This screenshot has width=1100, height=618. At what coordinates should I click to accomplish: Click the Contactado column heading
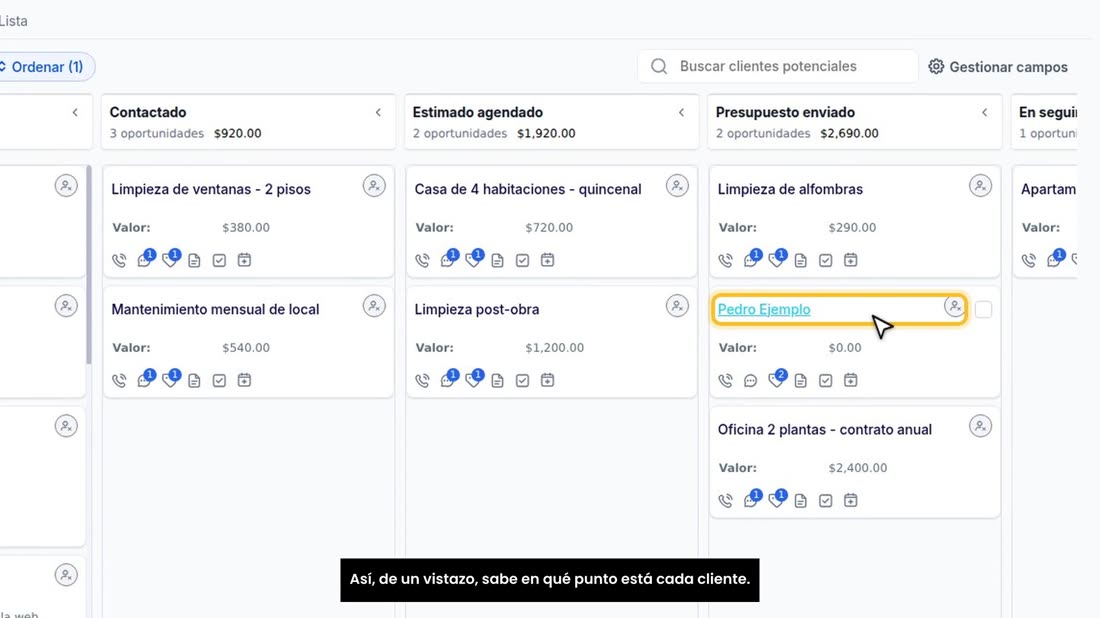(x=148, y=112)
